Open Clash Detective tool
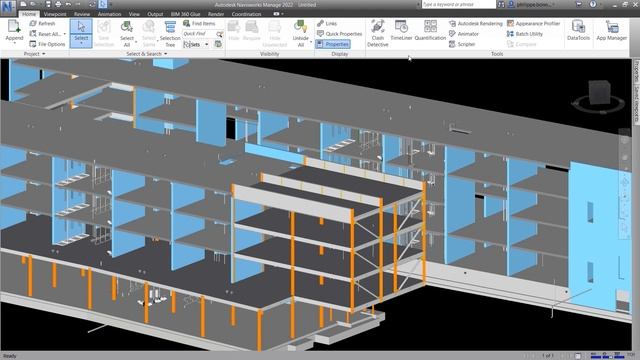 click(x=378, y=33)
